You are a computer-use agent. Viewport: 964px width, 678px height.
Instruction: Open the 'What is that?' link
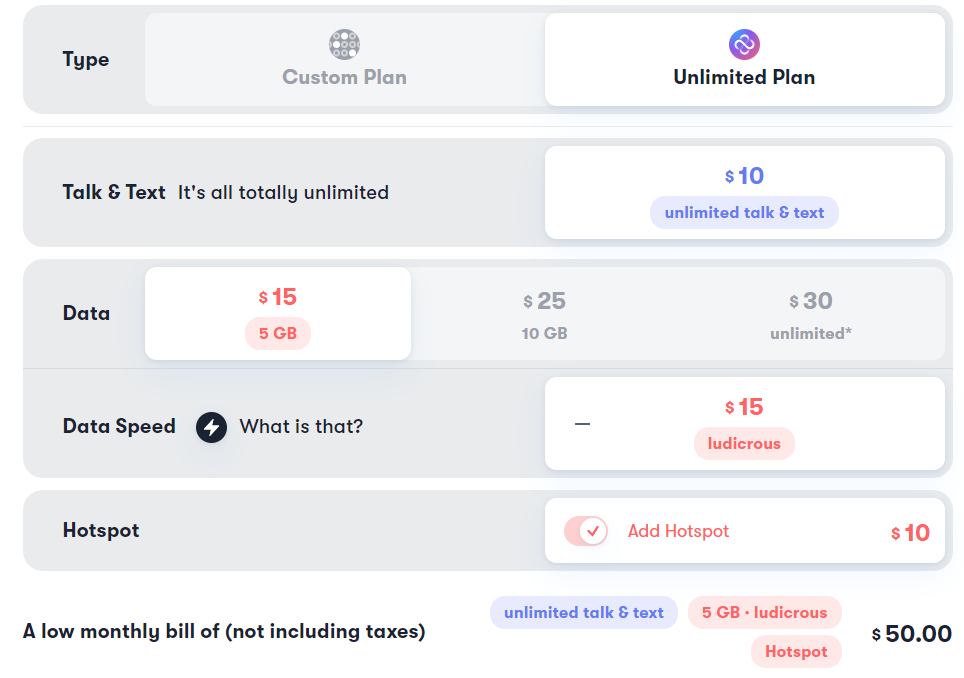(301, 427)
